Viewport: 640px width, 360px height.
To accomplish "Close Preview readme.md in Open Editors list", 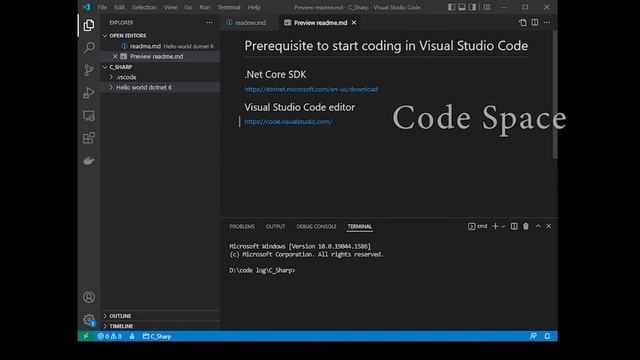I will coord(115,56).
